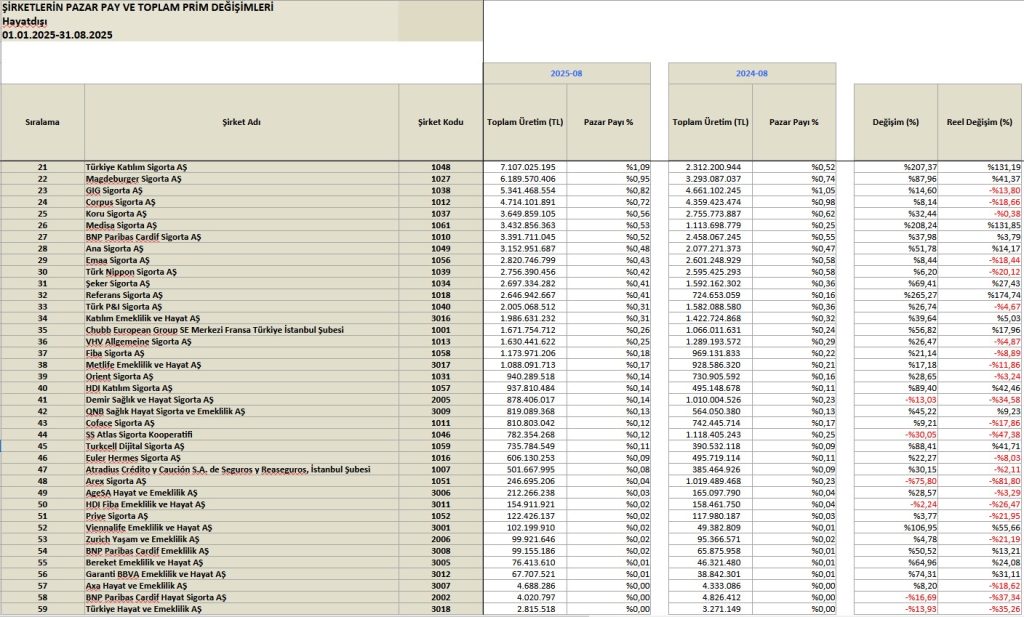
Task: Select the 'Koru Sigorta AŞ' cell
Action: click(x=241, y=214)
